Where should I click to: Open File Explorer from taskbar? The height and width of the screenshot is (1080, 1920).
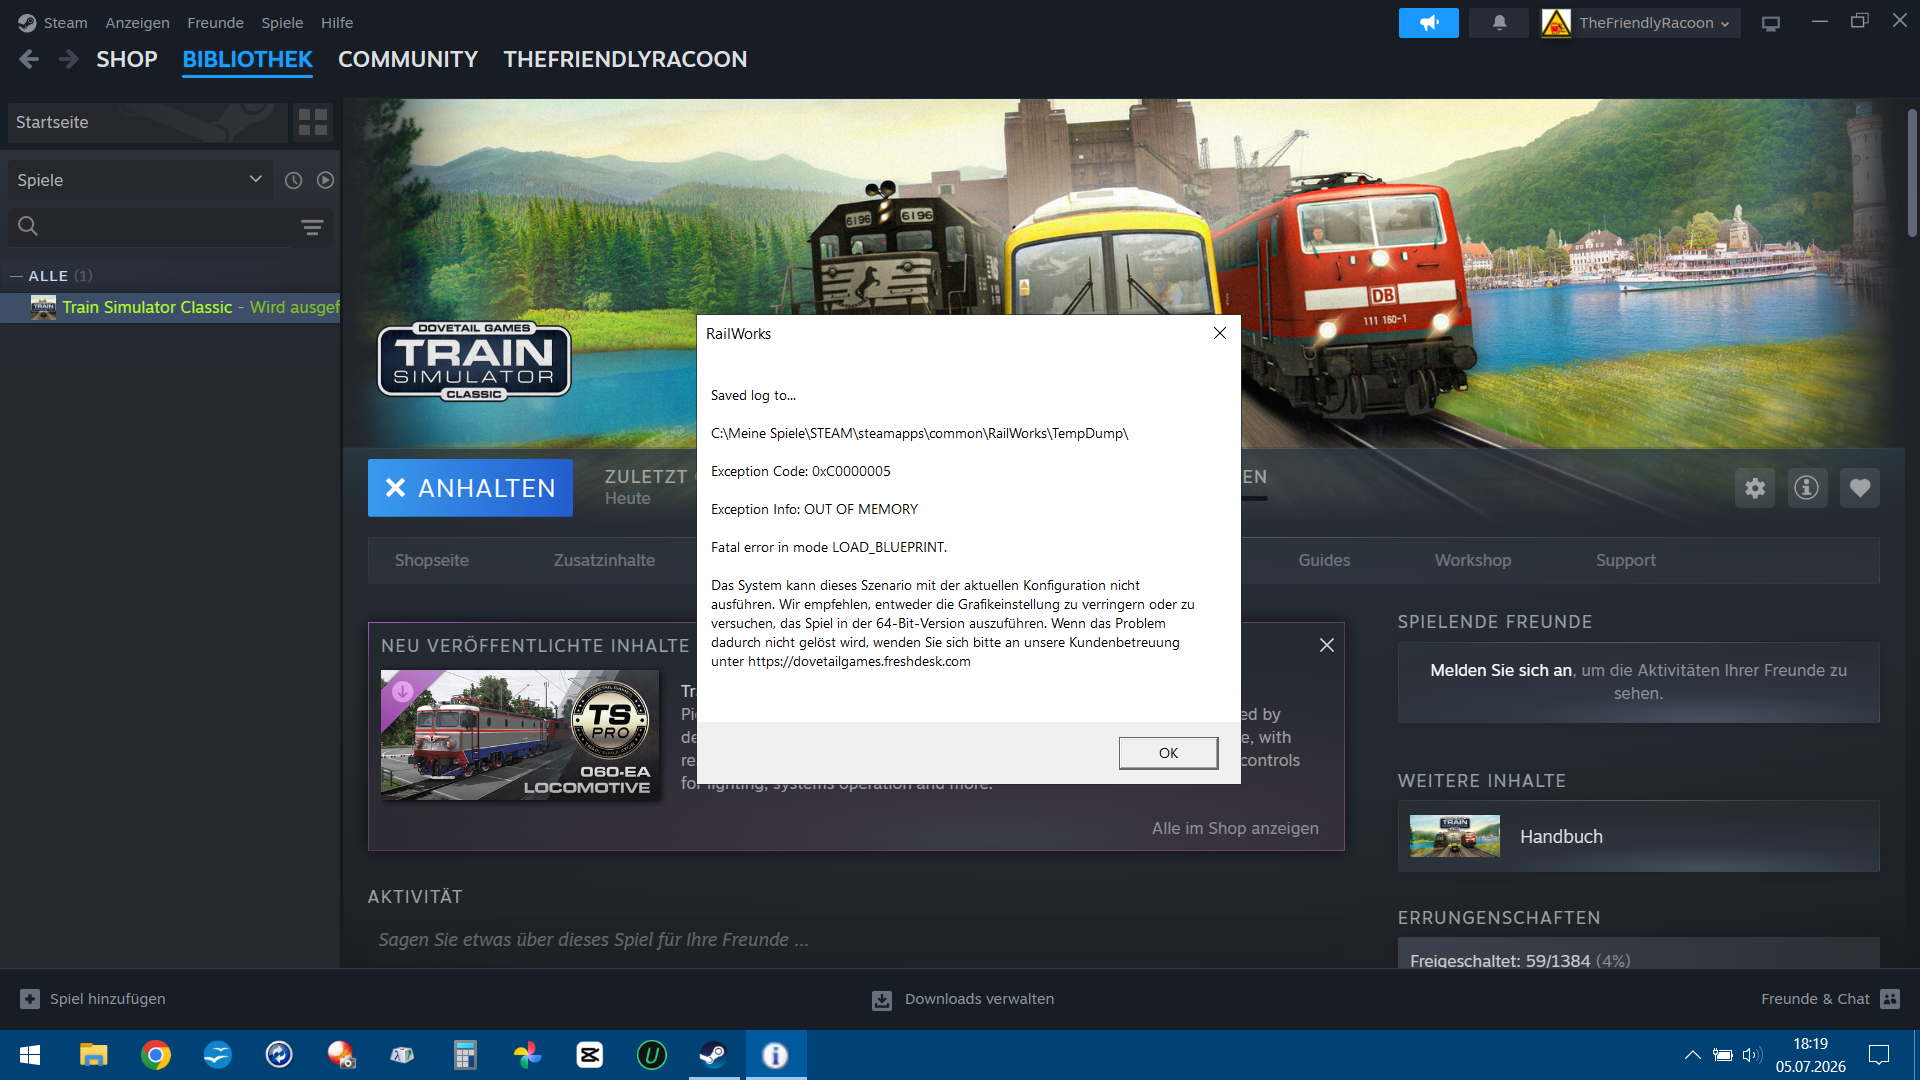[93, 1055]
